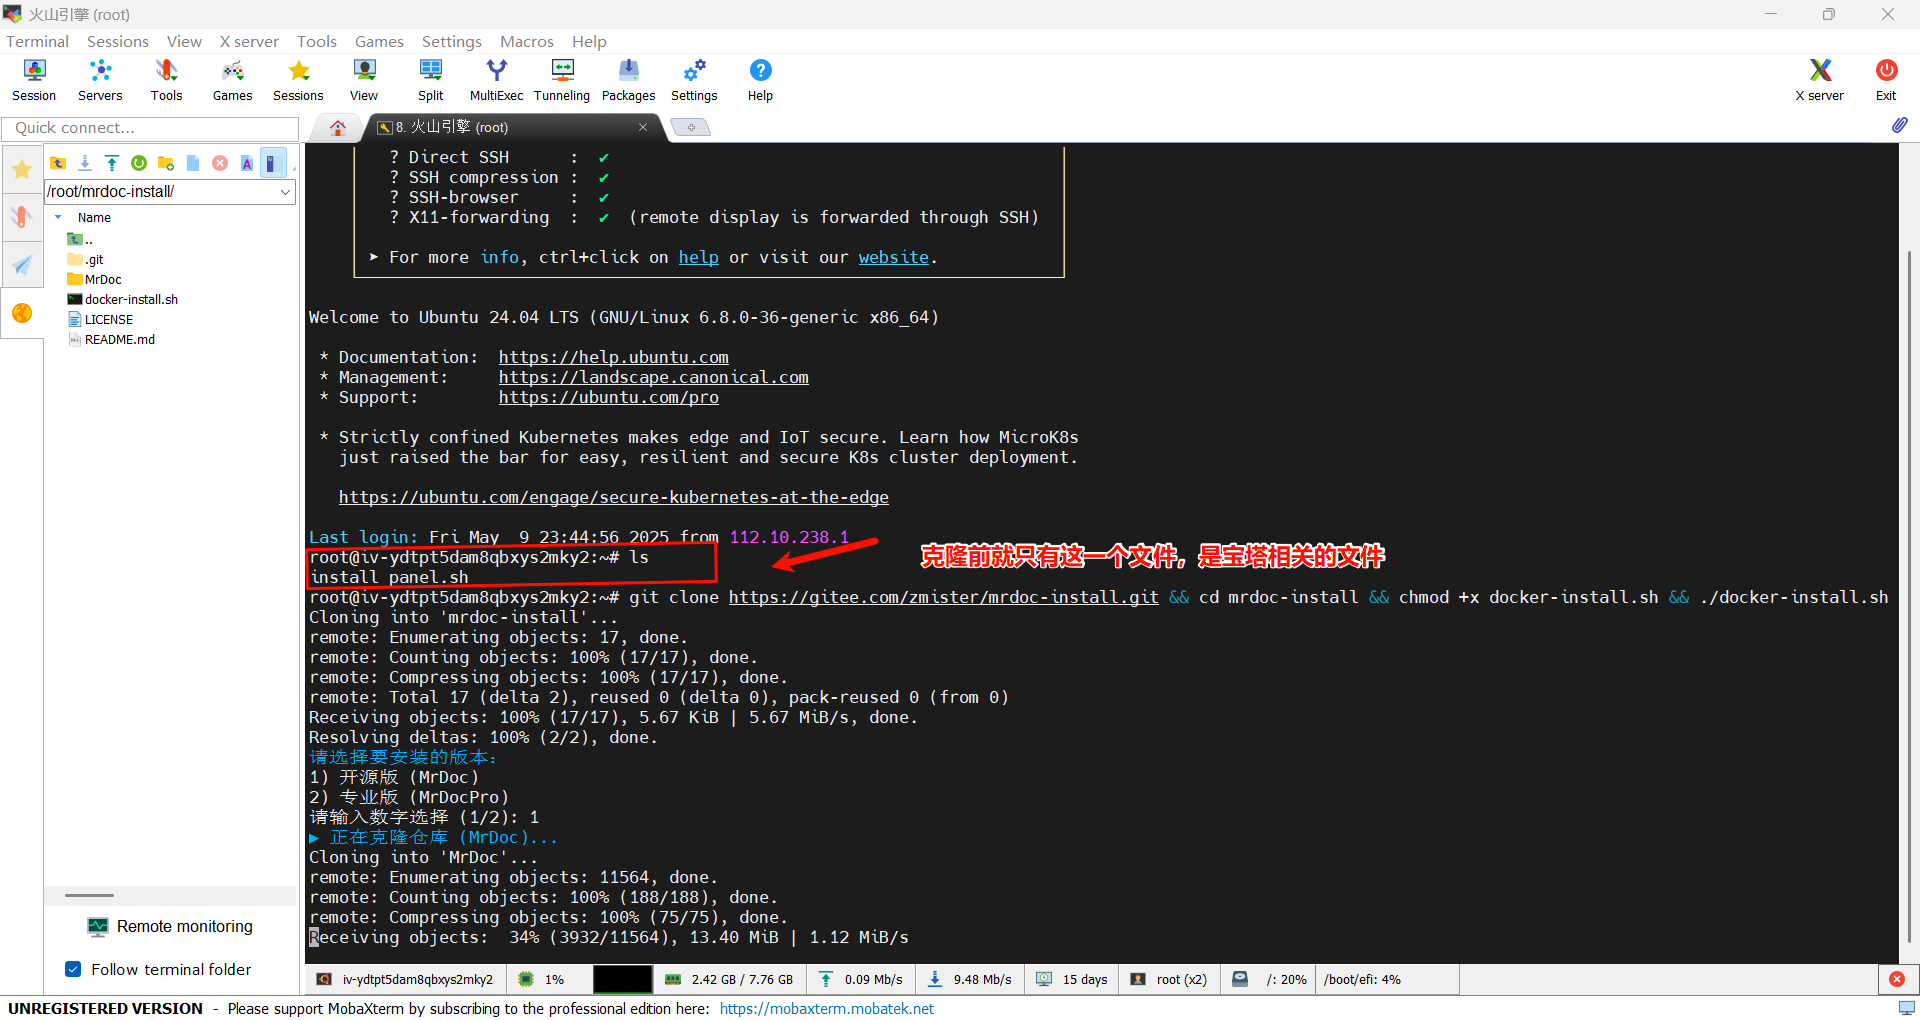
Task: Open the Tunneling manager
Action: (562, 80)
